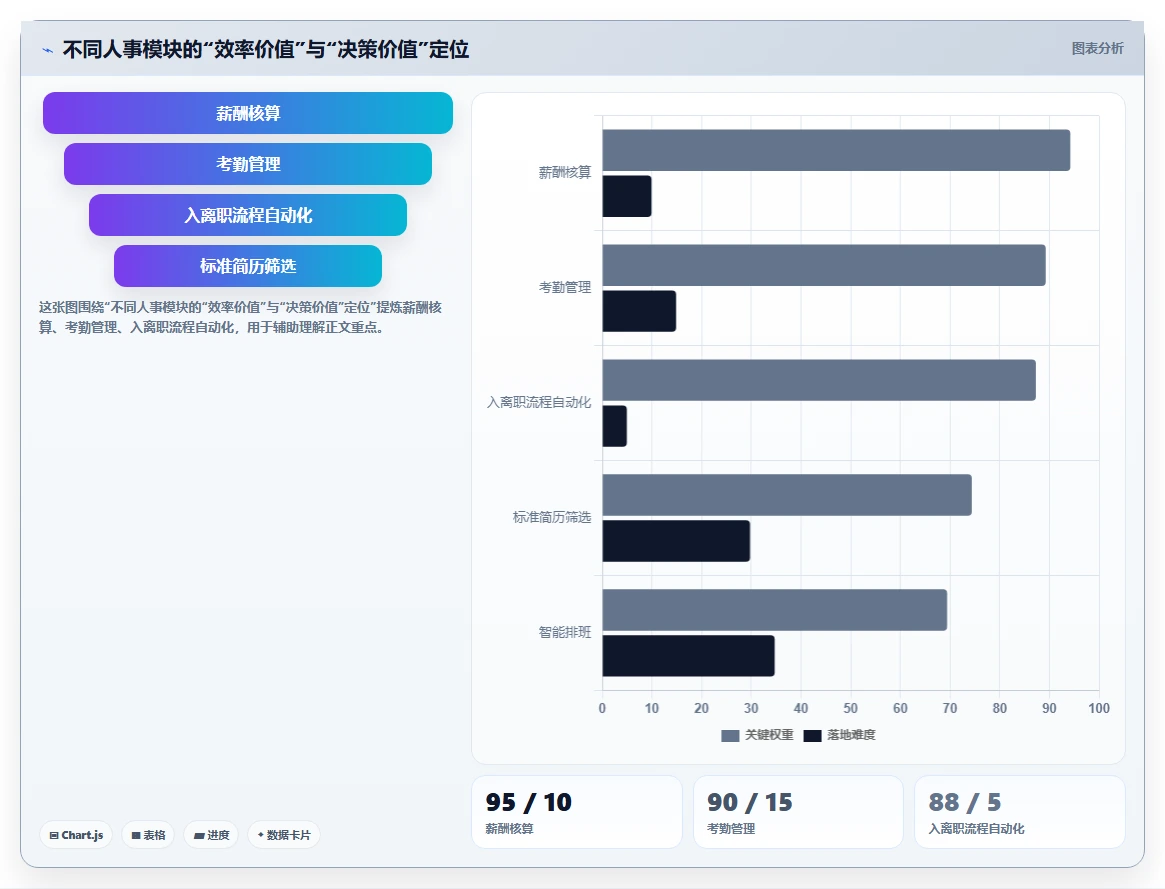1165x889 pixels.
Task: Click the 入离职流程自动化 落地难度 dark bar
Action: [614, 426]
